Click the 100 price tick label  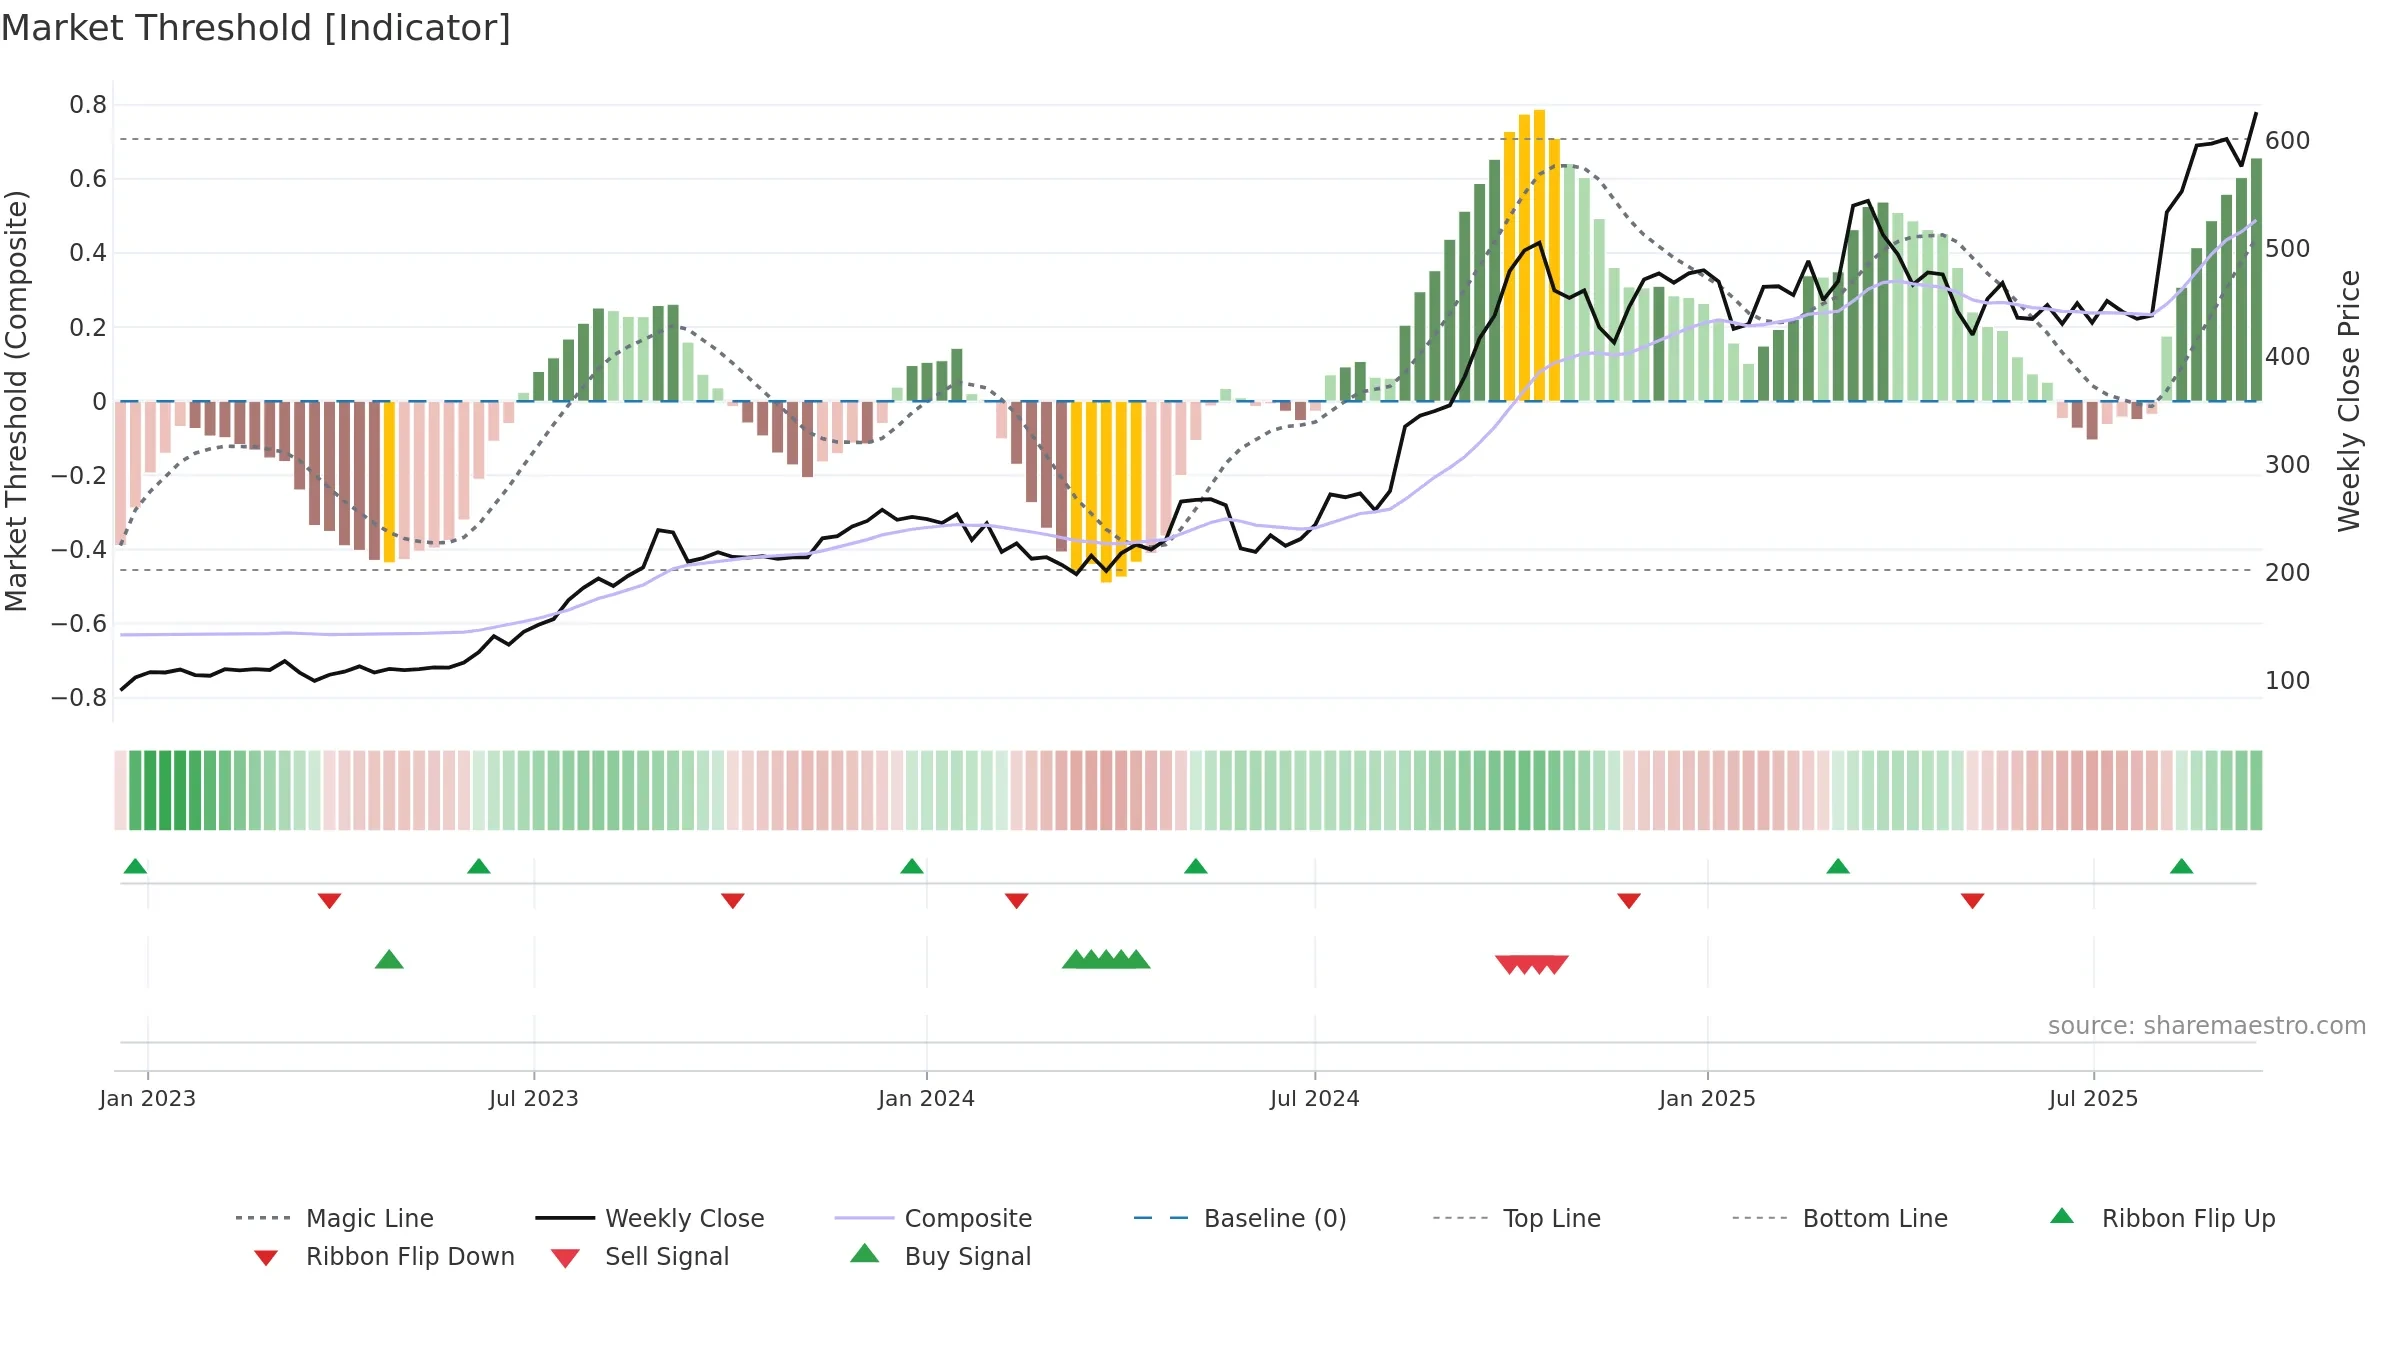pyautogui.click(x=2288, y=680)
